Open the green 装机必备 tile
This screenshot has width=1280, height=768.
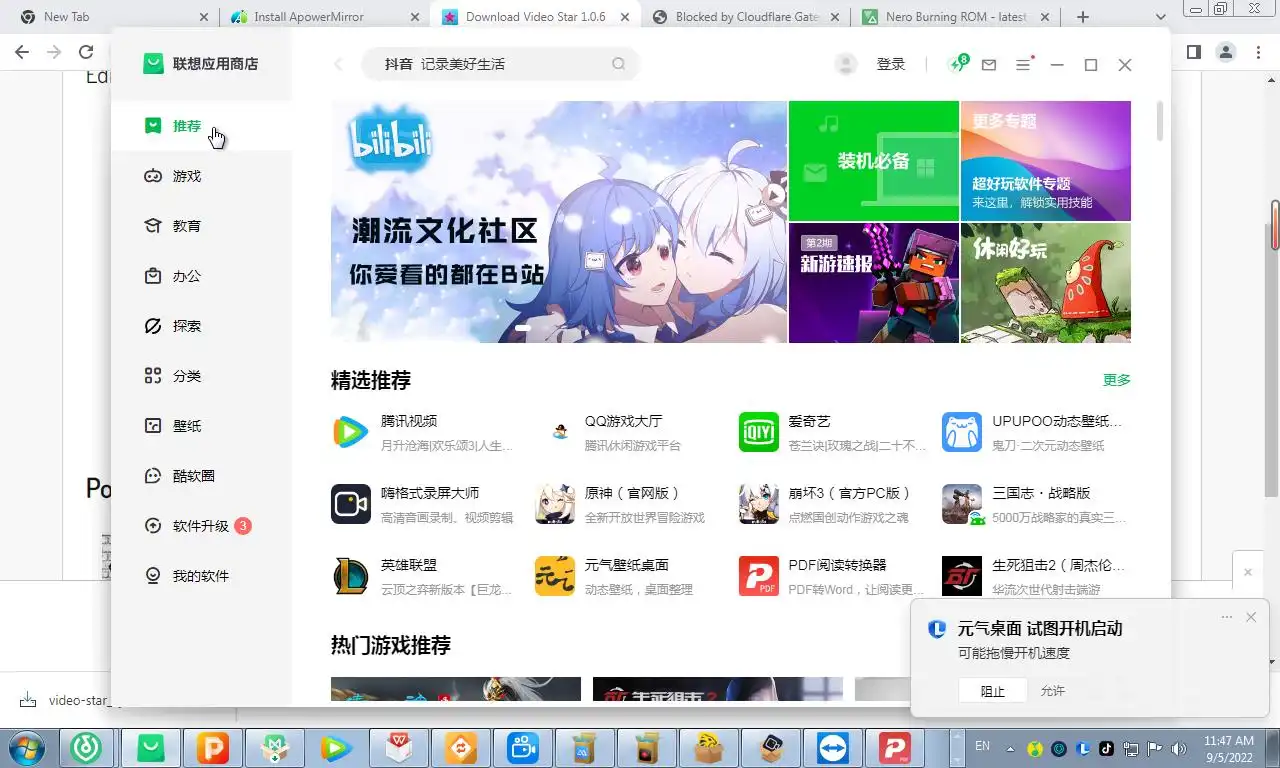tap(874, 161)
